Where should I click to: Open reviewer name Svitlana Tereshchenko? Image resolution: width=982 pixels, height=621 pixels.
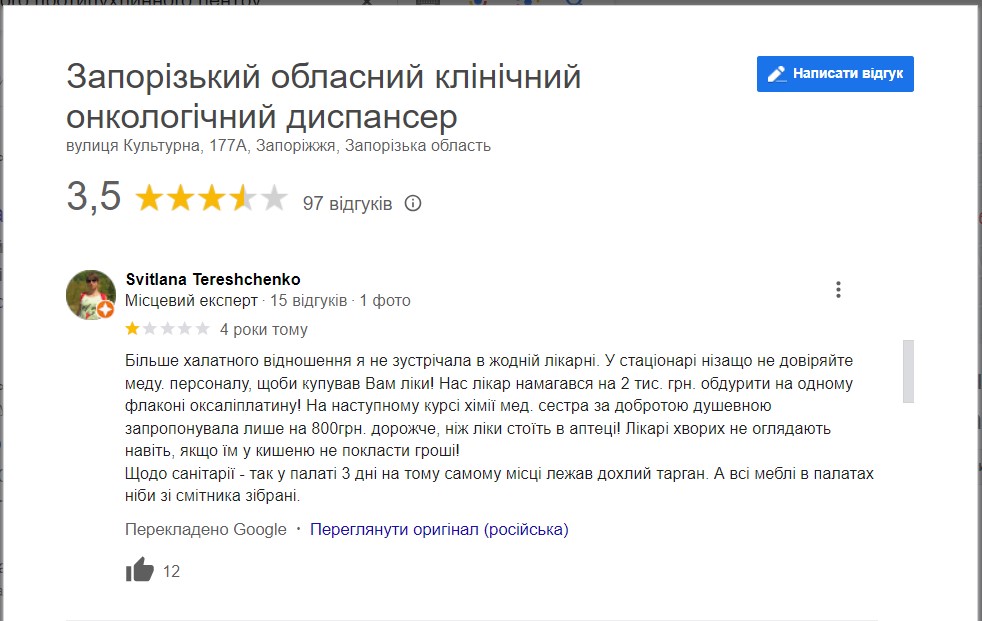tap(213, 279)
